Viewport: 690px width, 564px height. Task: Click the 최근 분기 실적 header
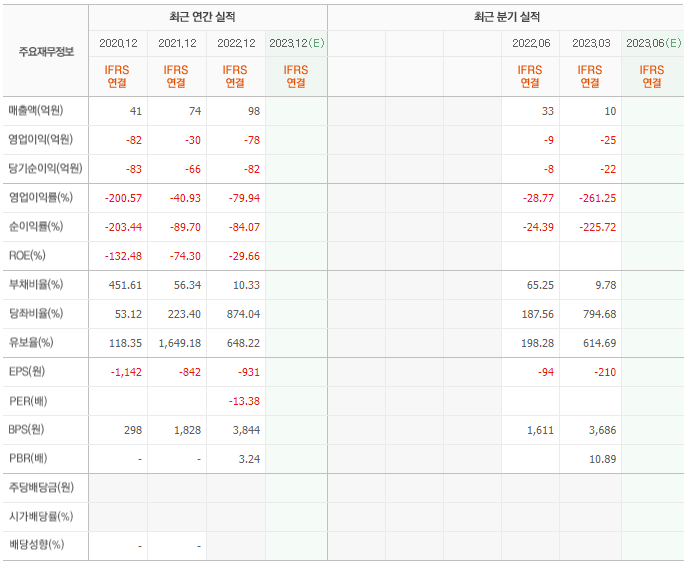[x=506, y=17]
